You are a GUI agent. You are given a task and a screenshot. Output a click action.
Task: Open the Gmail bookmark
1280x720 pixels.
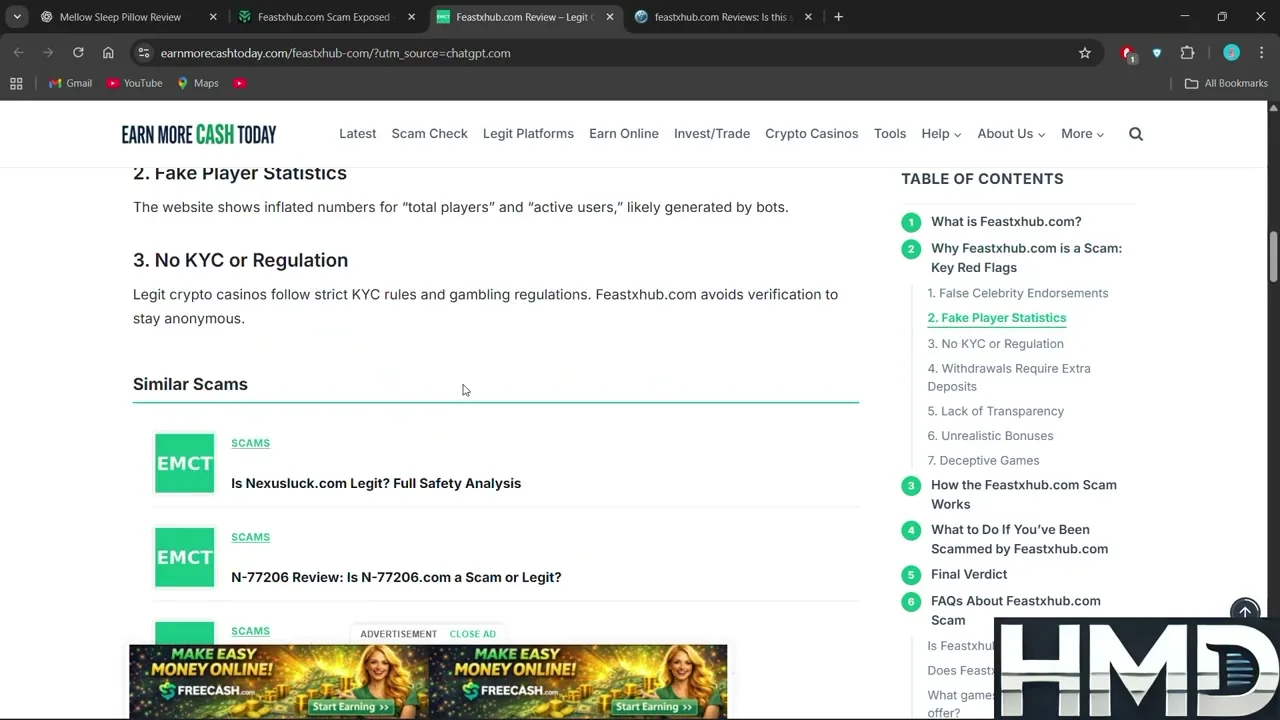pos(71,83)
